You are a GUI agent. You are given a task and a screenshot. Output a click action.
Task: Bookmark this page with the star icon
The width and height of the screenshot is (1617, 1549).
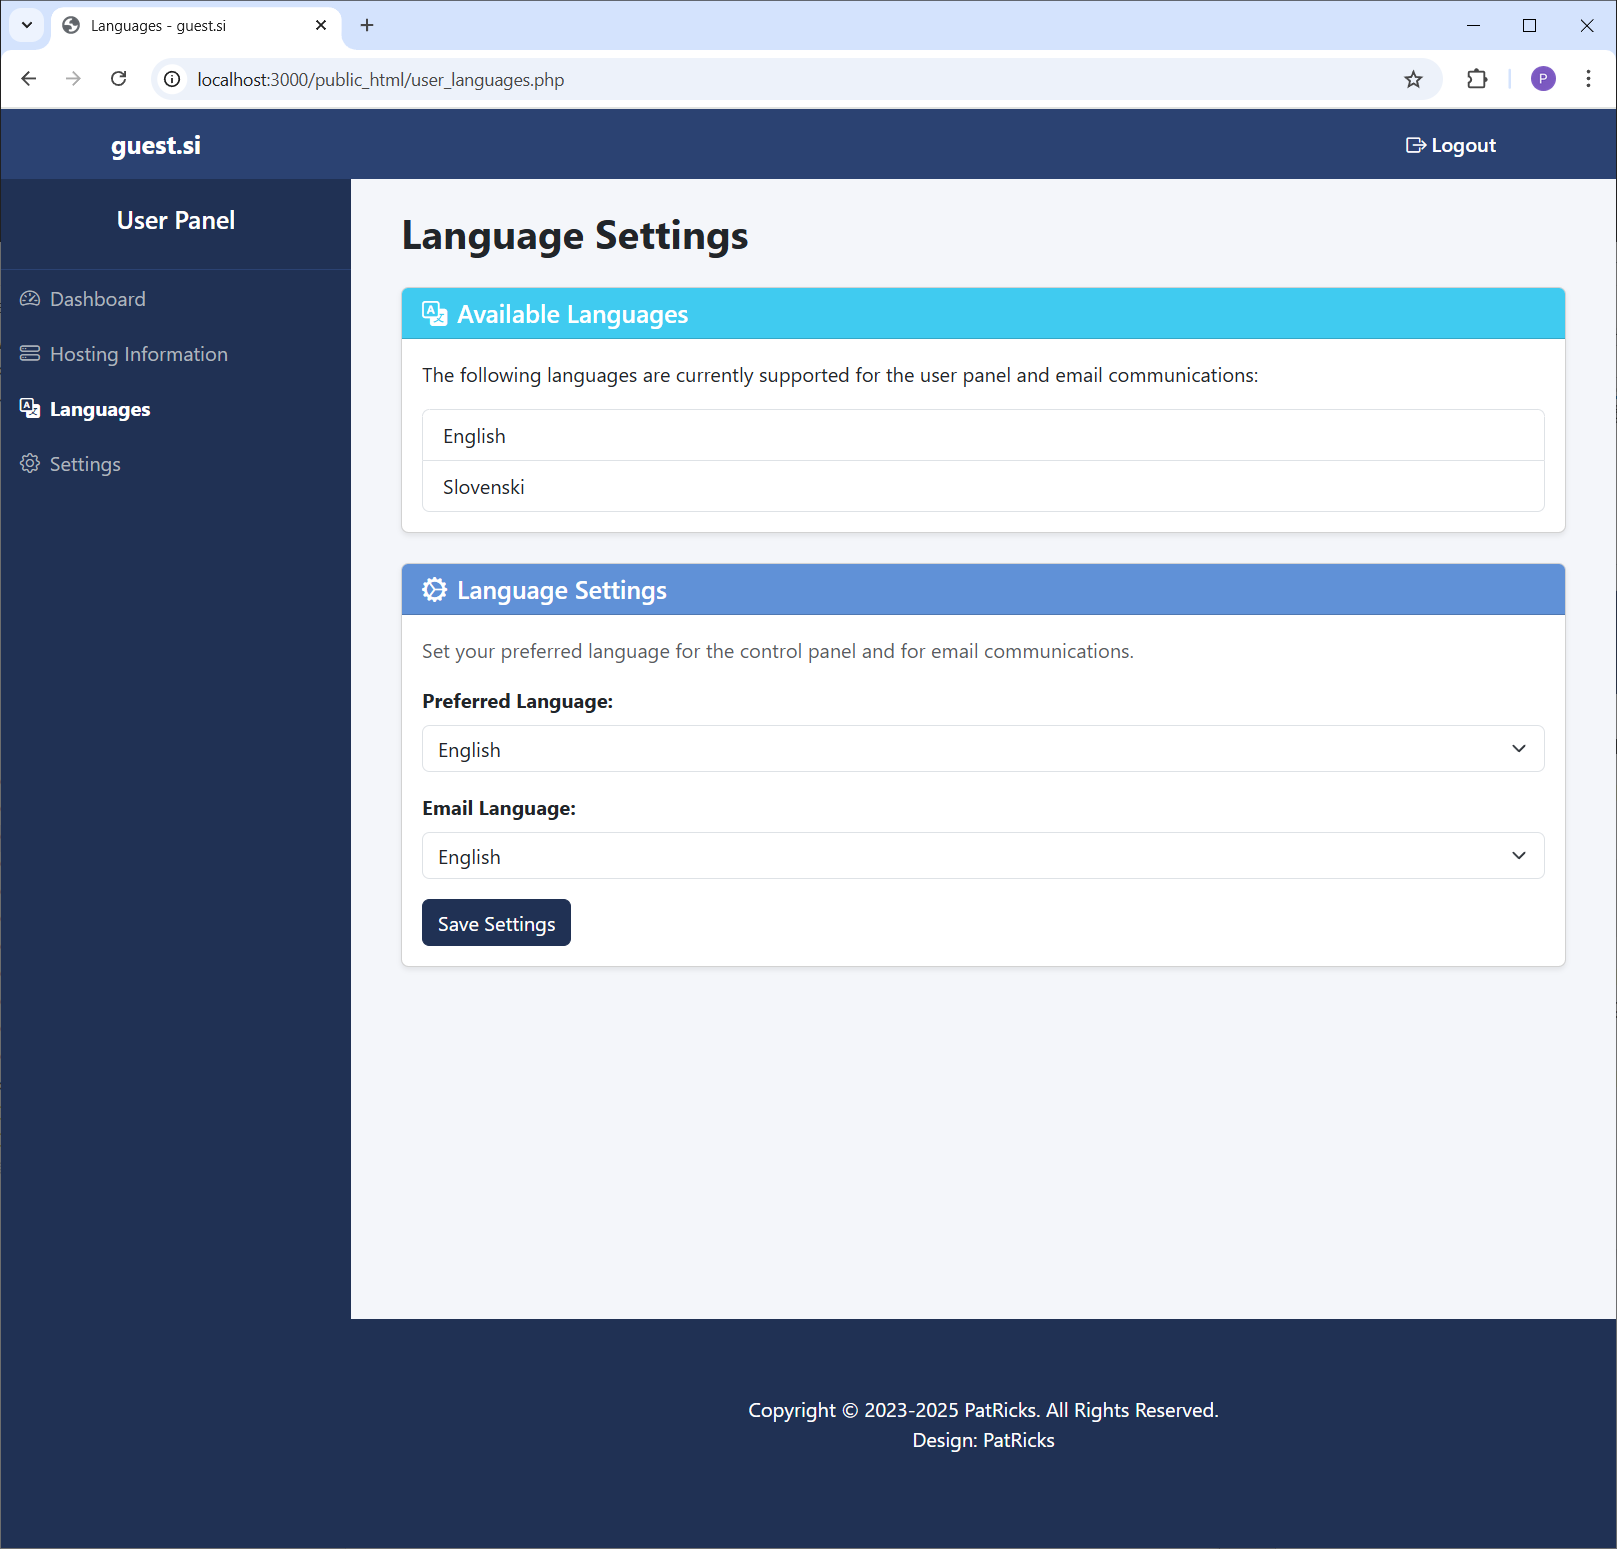pos(1413,79)
